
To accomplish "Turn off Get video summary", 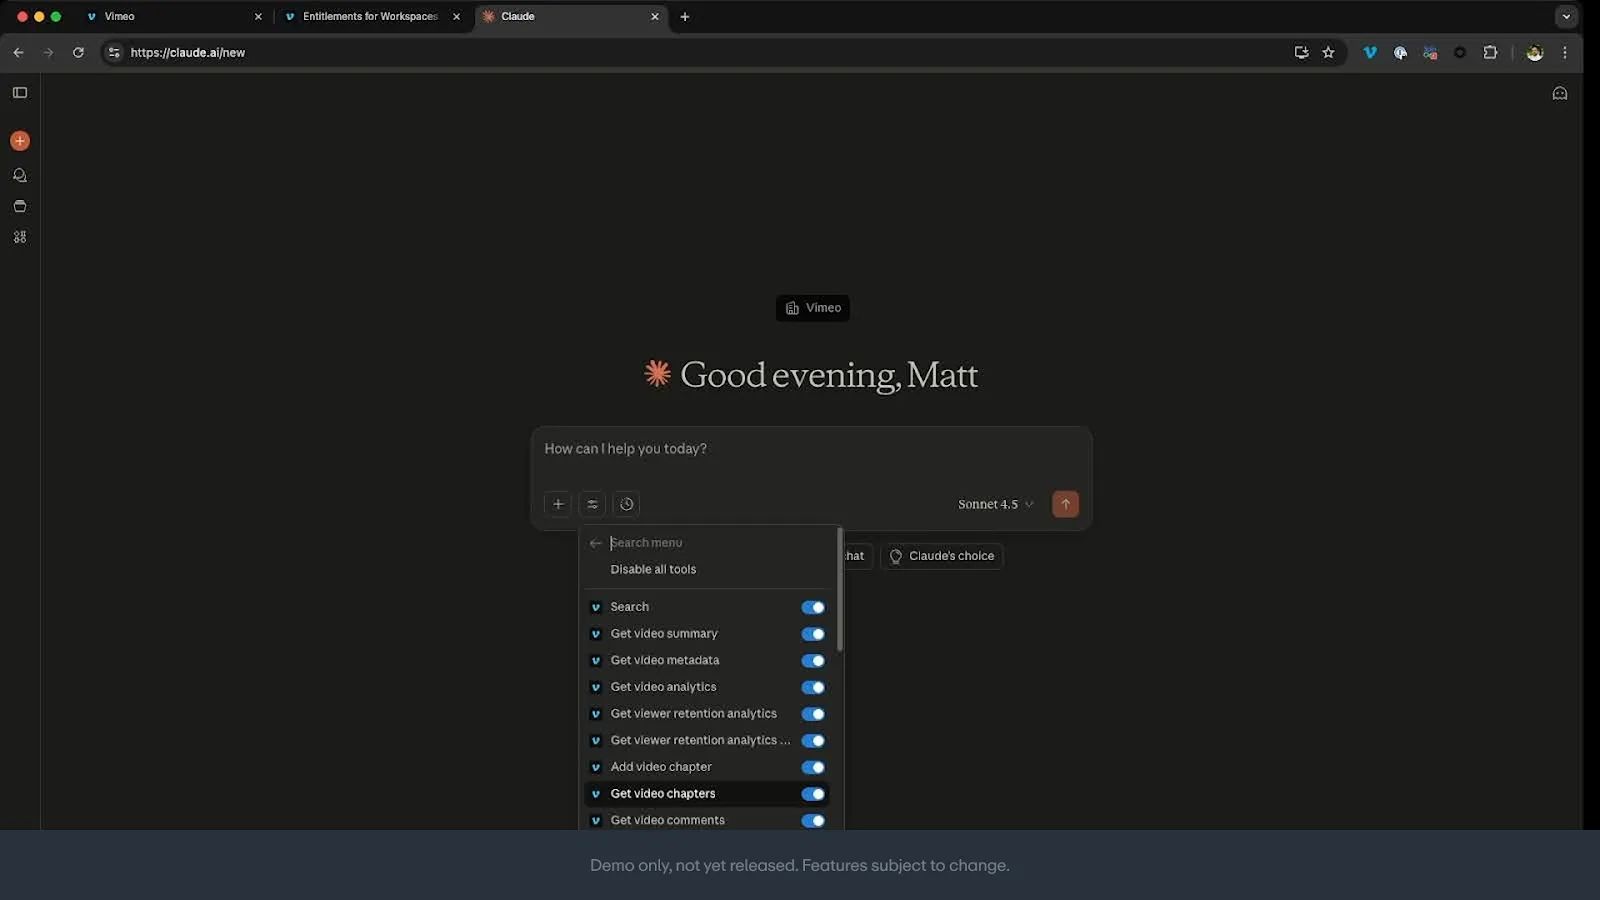I will click(x=813, y=634).
